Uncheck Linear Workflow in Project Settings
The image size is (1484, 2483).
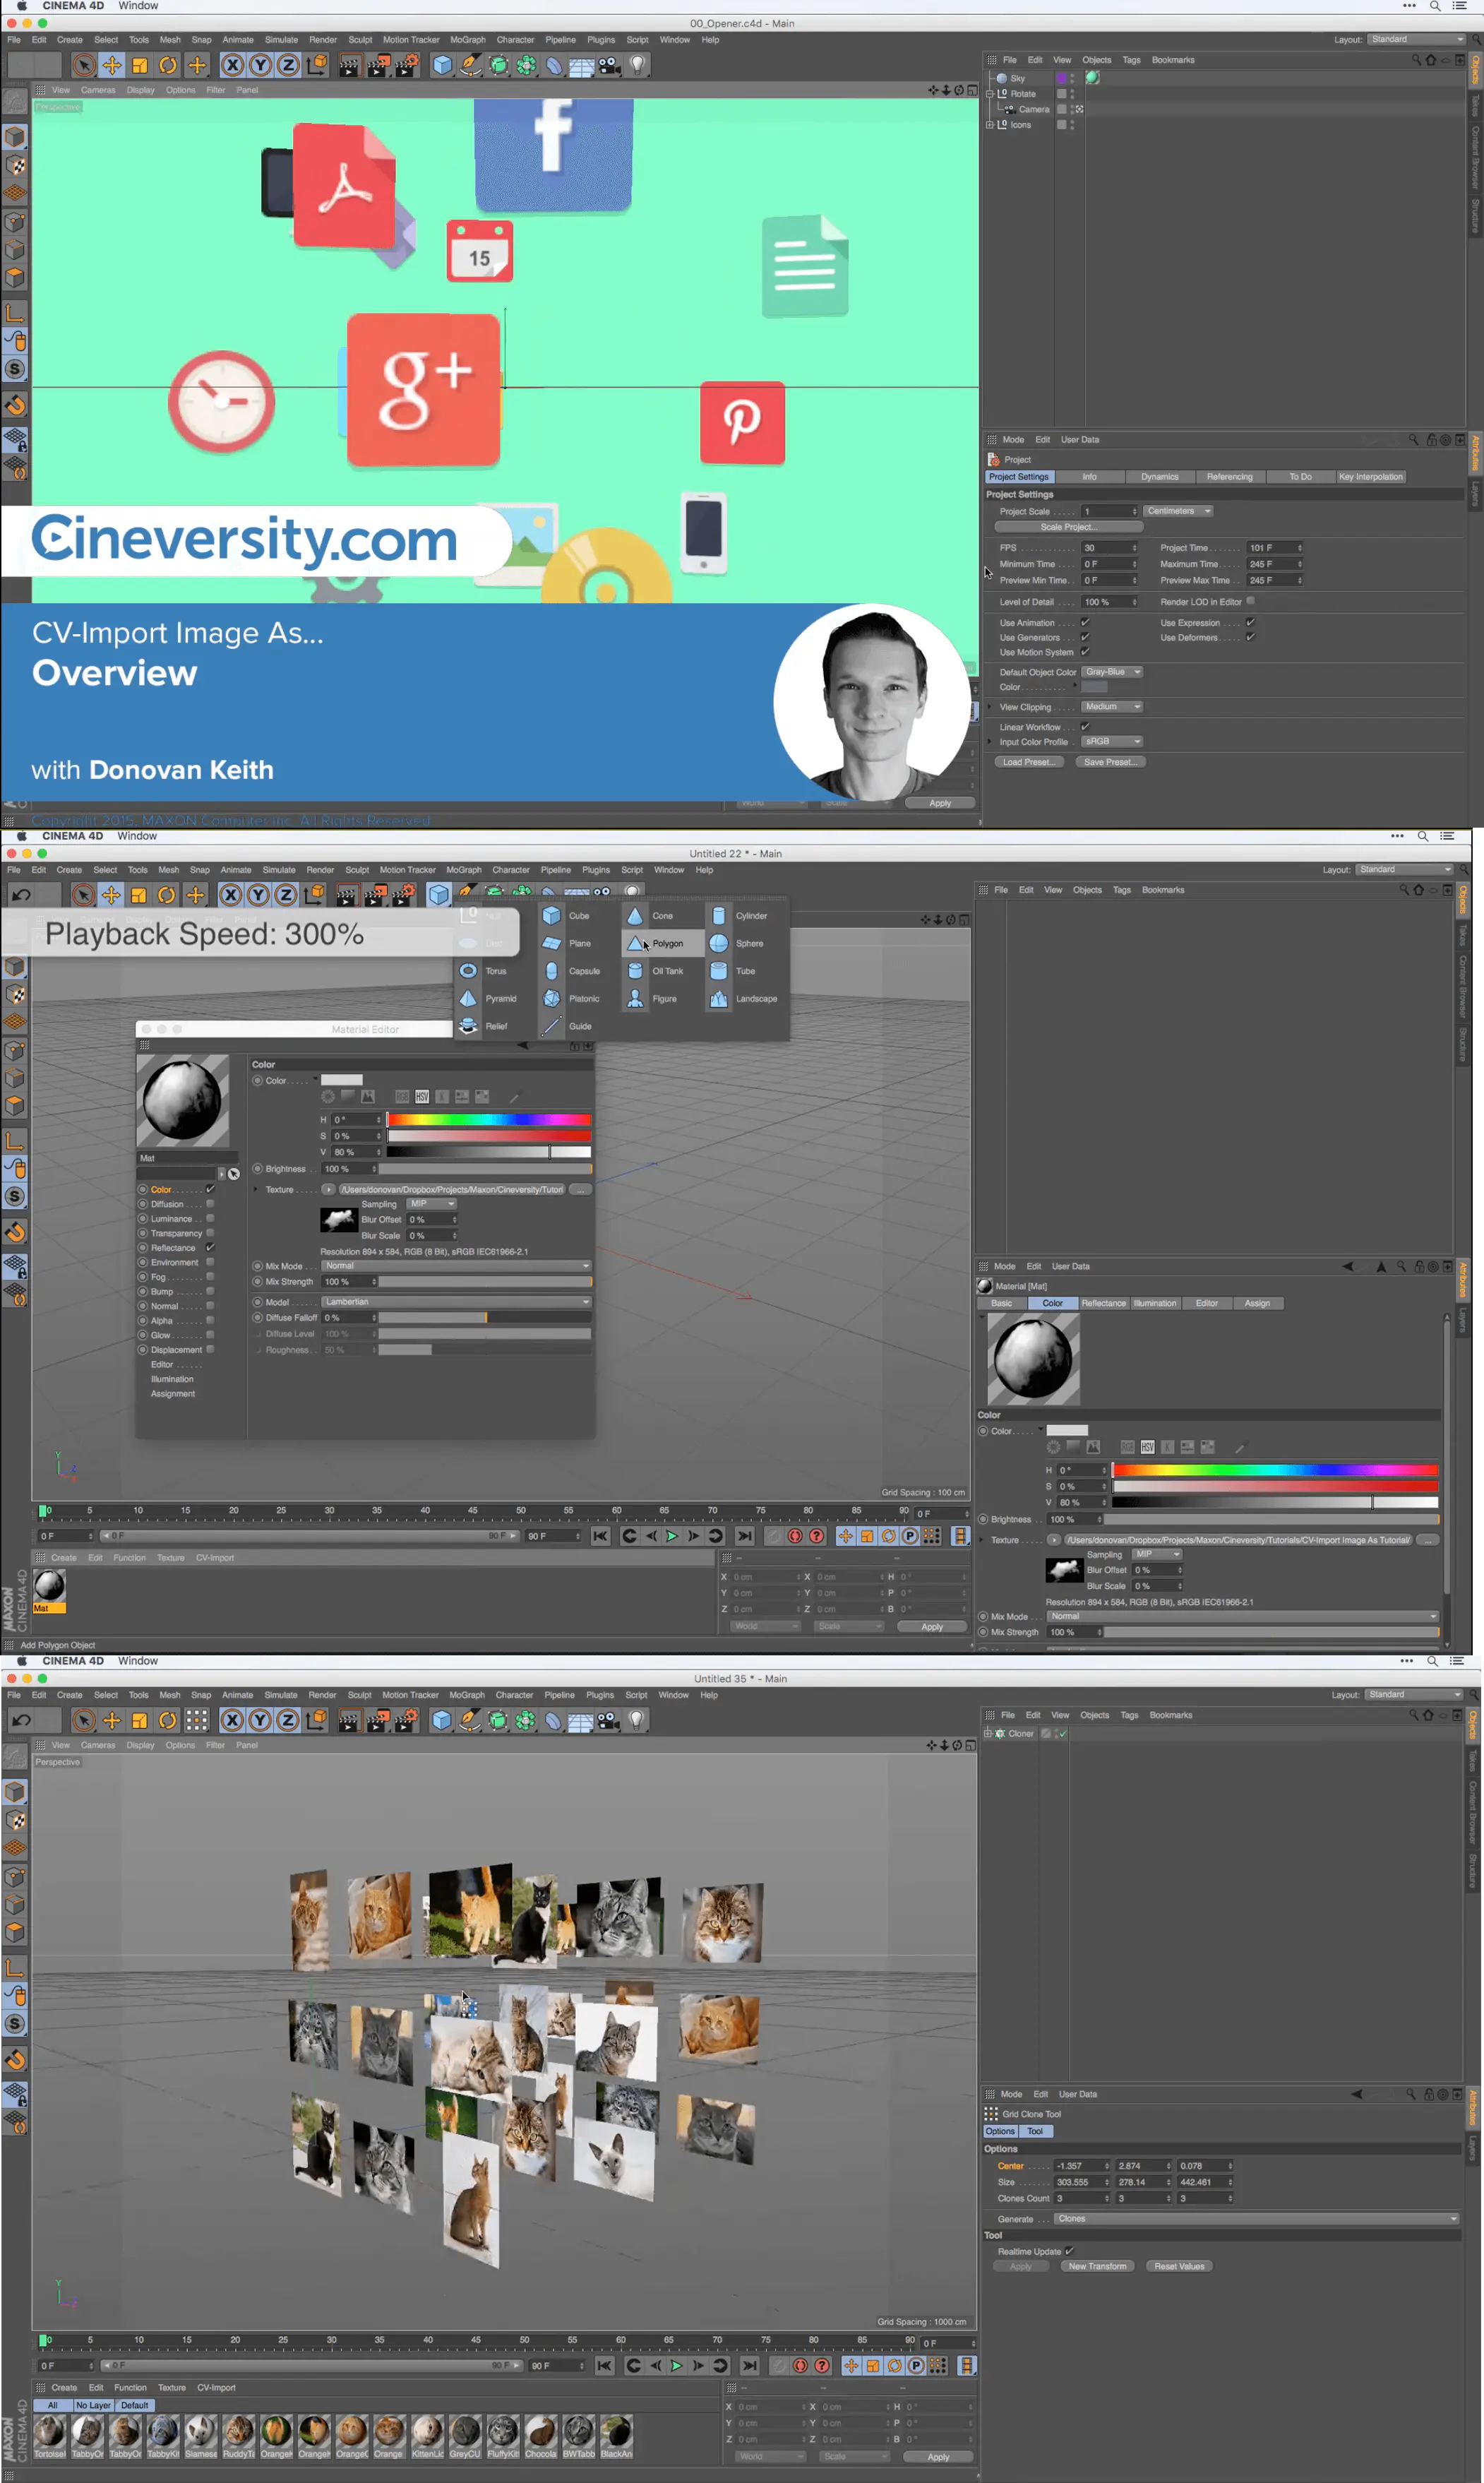click(x=1085, y=727)
